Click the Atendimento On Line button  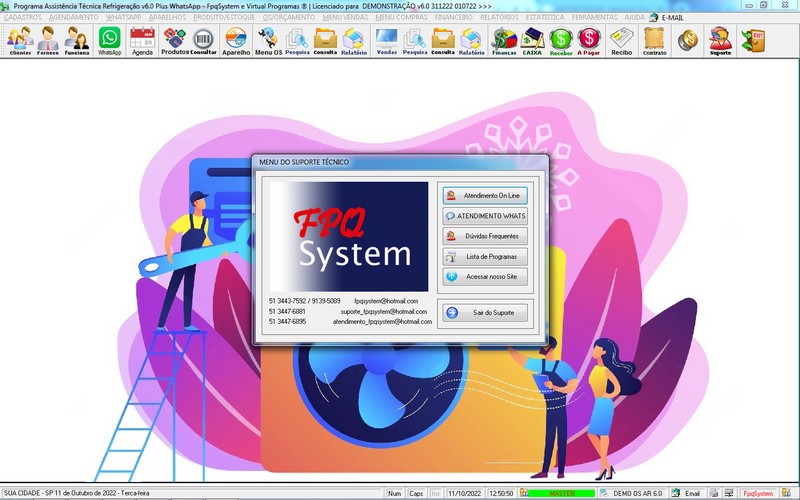tap(485, 195)
